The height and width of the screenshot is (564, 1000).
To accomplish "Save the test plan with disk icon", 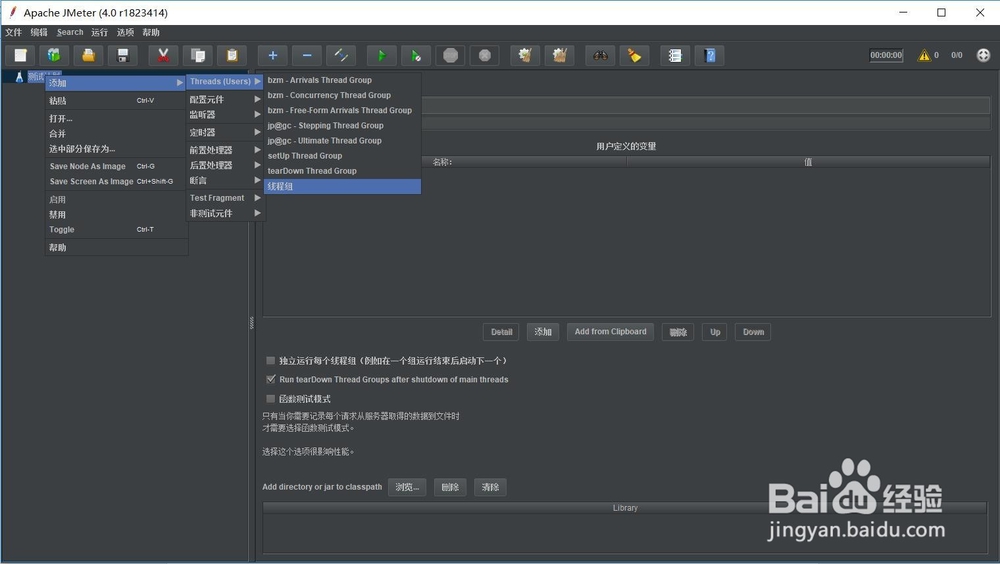I will (123, 56).
